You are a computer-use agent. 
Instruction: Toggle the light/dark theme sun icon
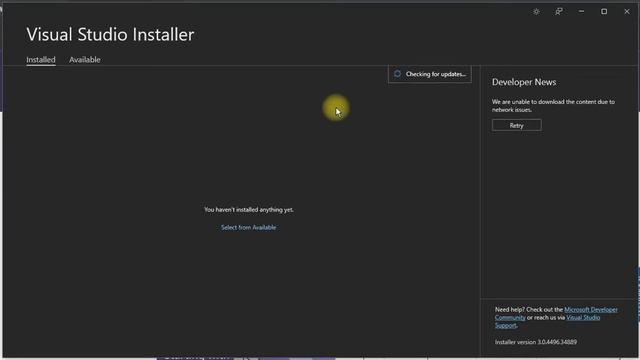tap(536, 12)
